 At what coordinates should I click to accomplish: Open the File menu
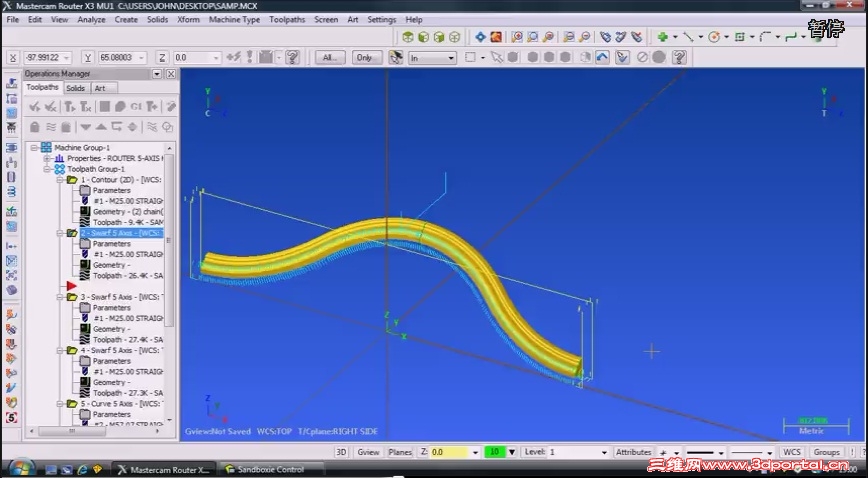[12, 19]
